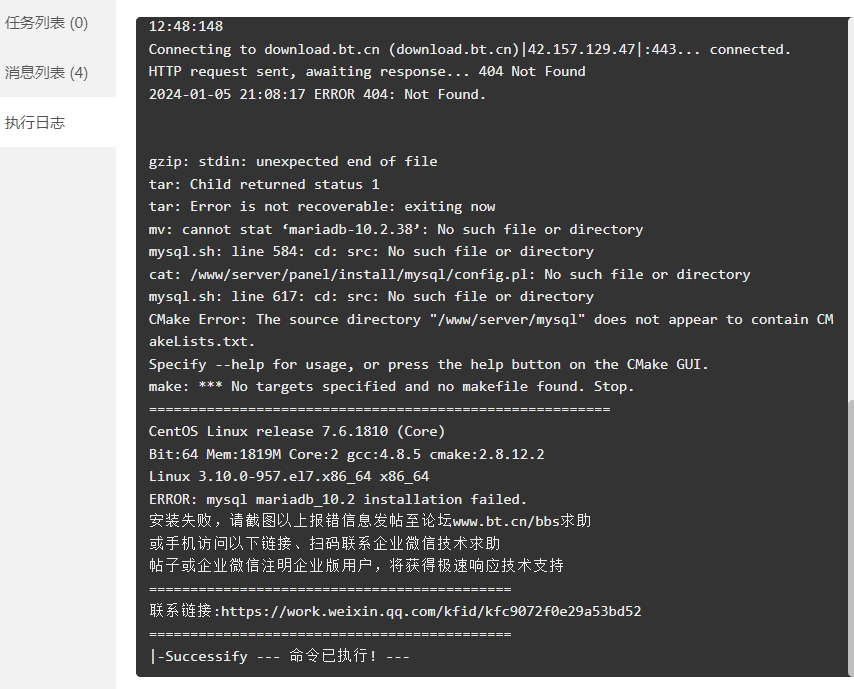Click the 'tar: Error is not recoverable' line
The width and height of the screenshot is (854, 689).
(x=322, y=206)
